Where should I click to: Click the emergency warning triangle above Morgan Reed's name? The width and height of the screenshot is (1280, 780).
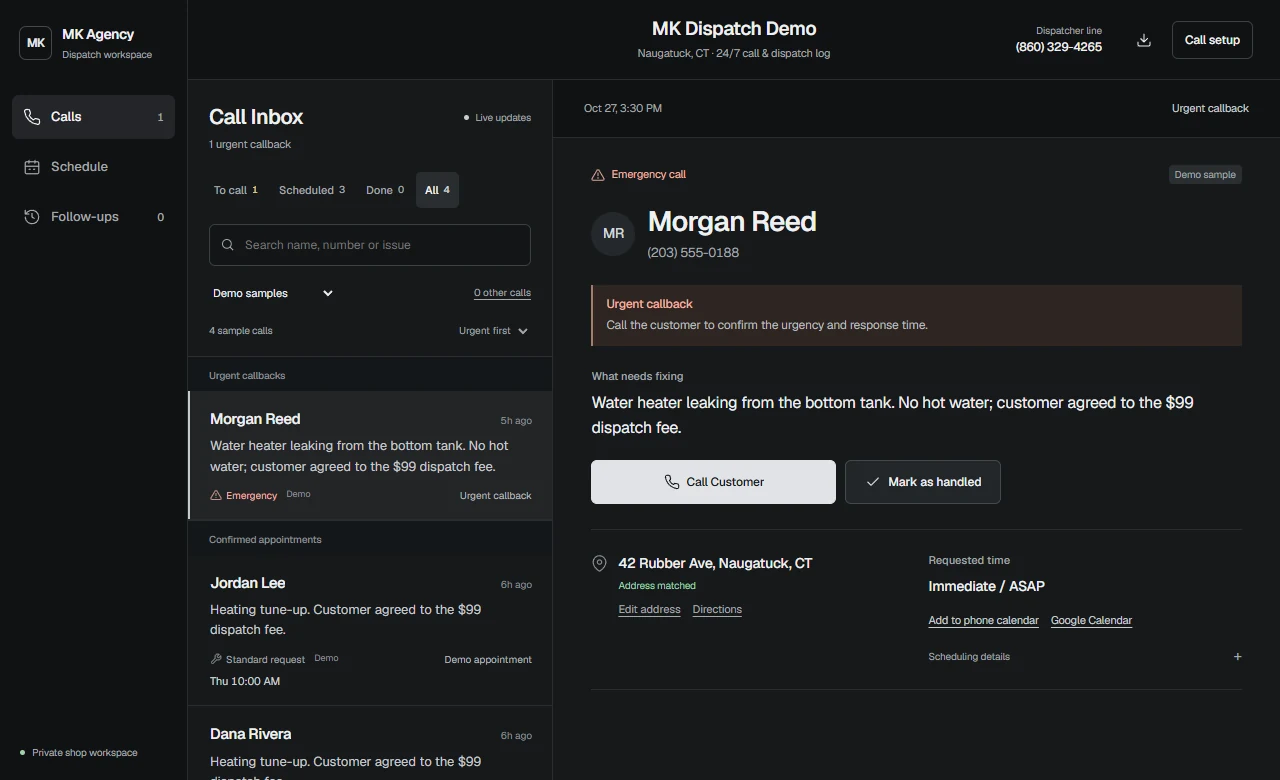(598, 175)
